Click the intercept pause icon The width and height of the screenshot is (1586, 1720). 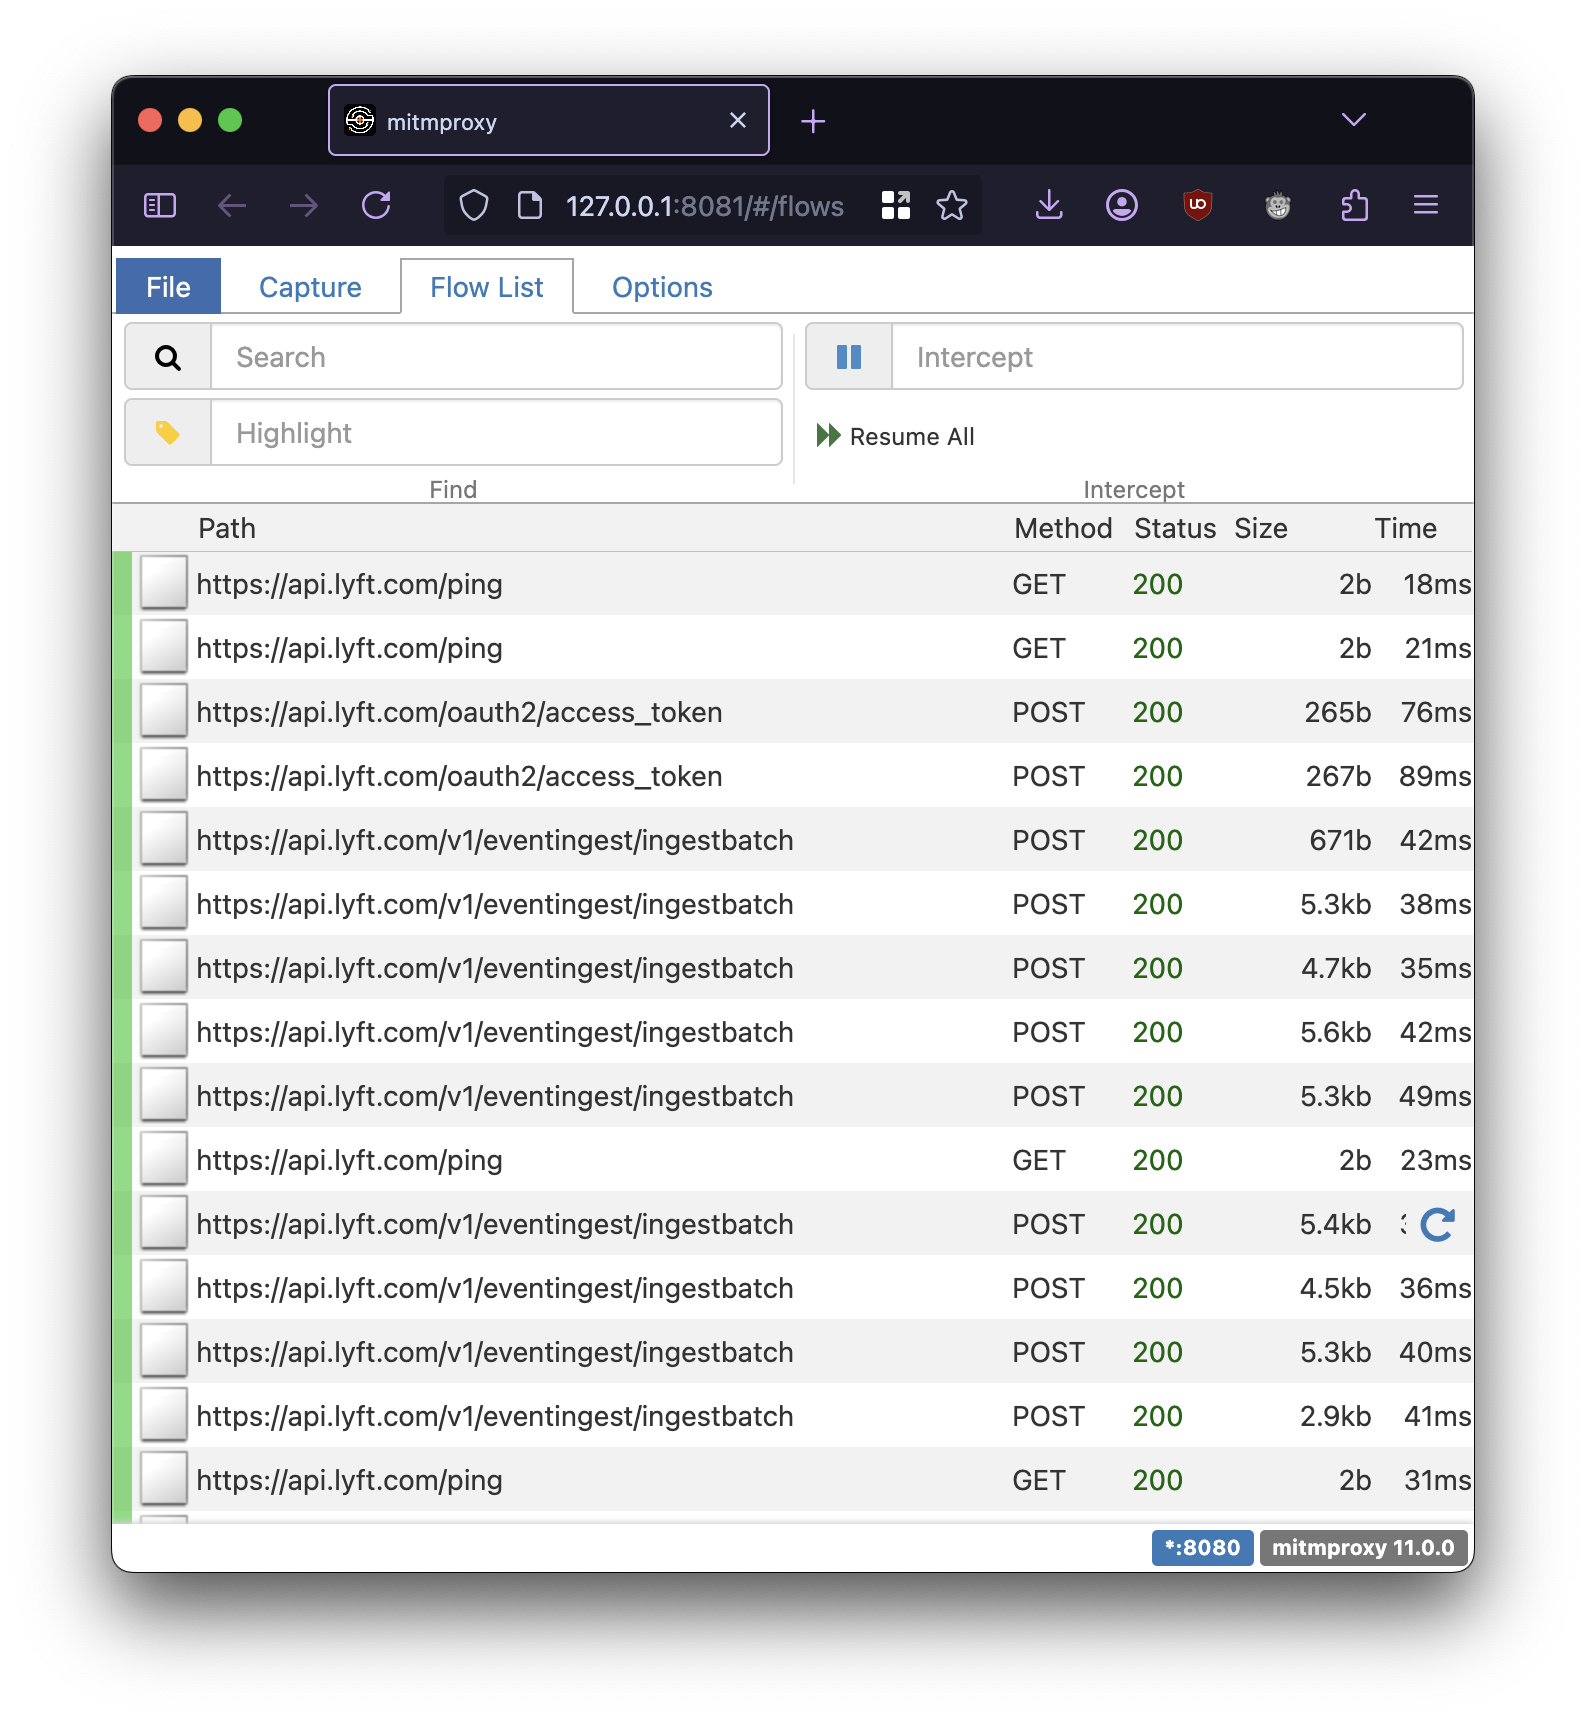849,357
